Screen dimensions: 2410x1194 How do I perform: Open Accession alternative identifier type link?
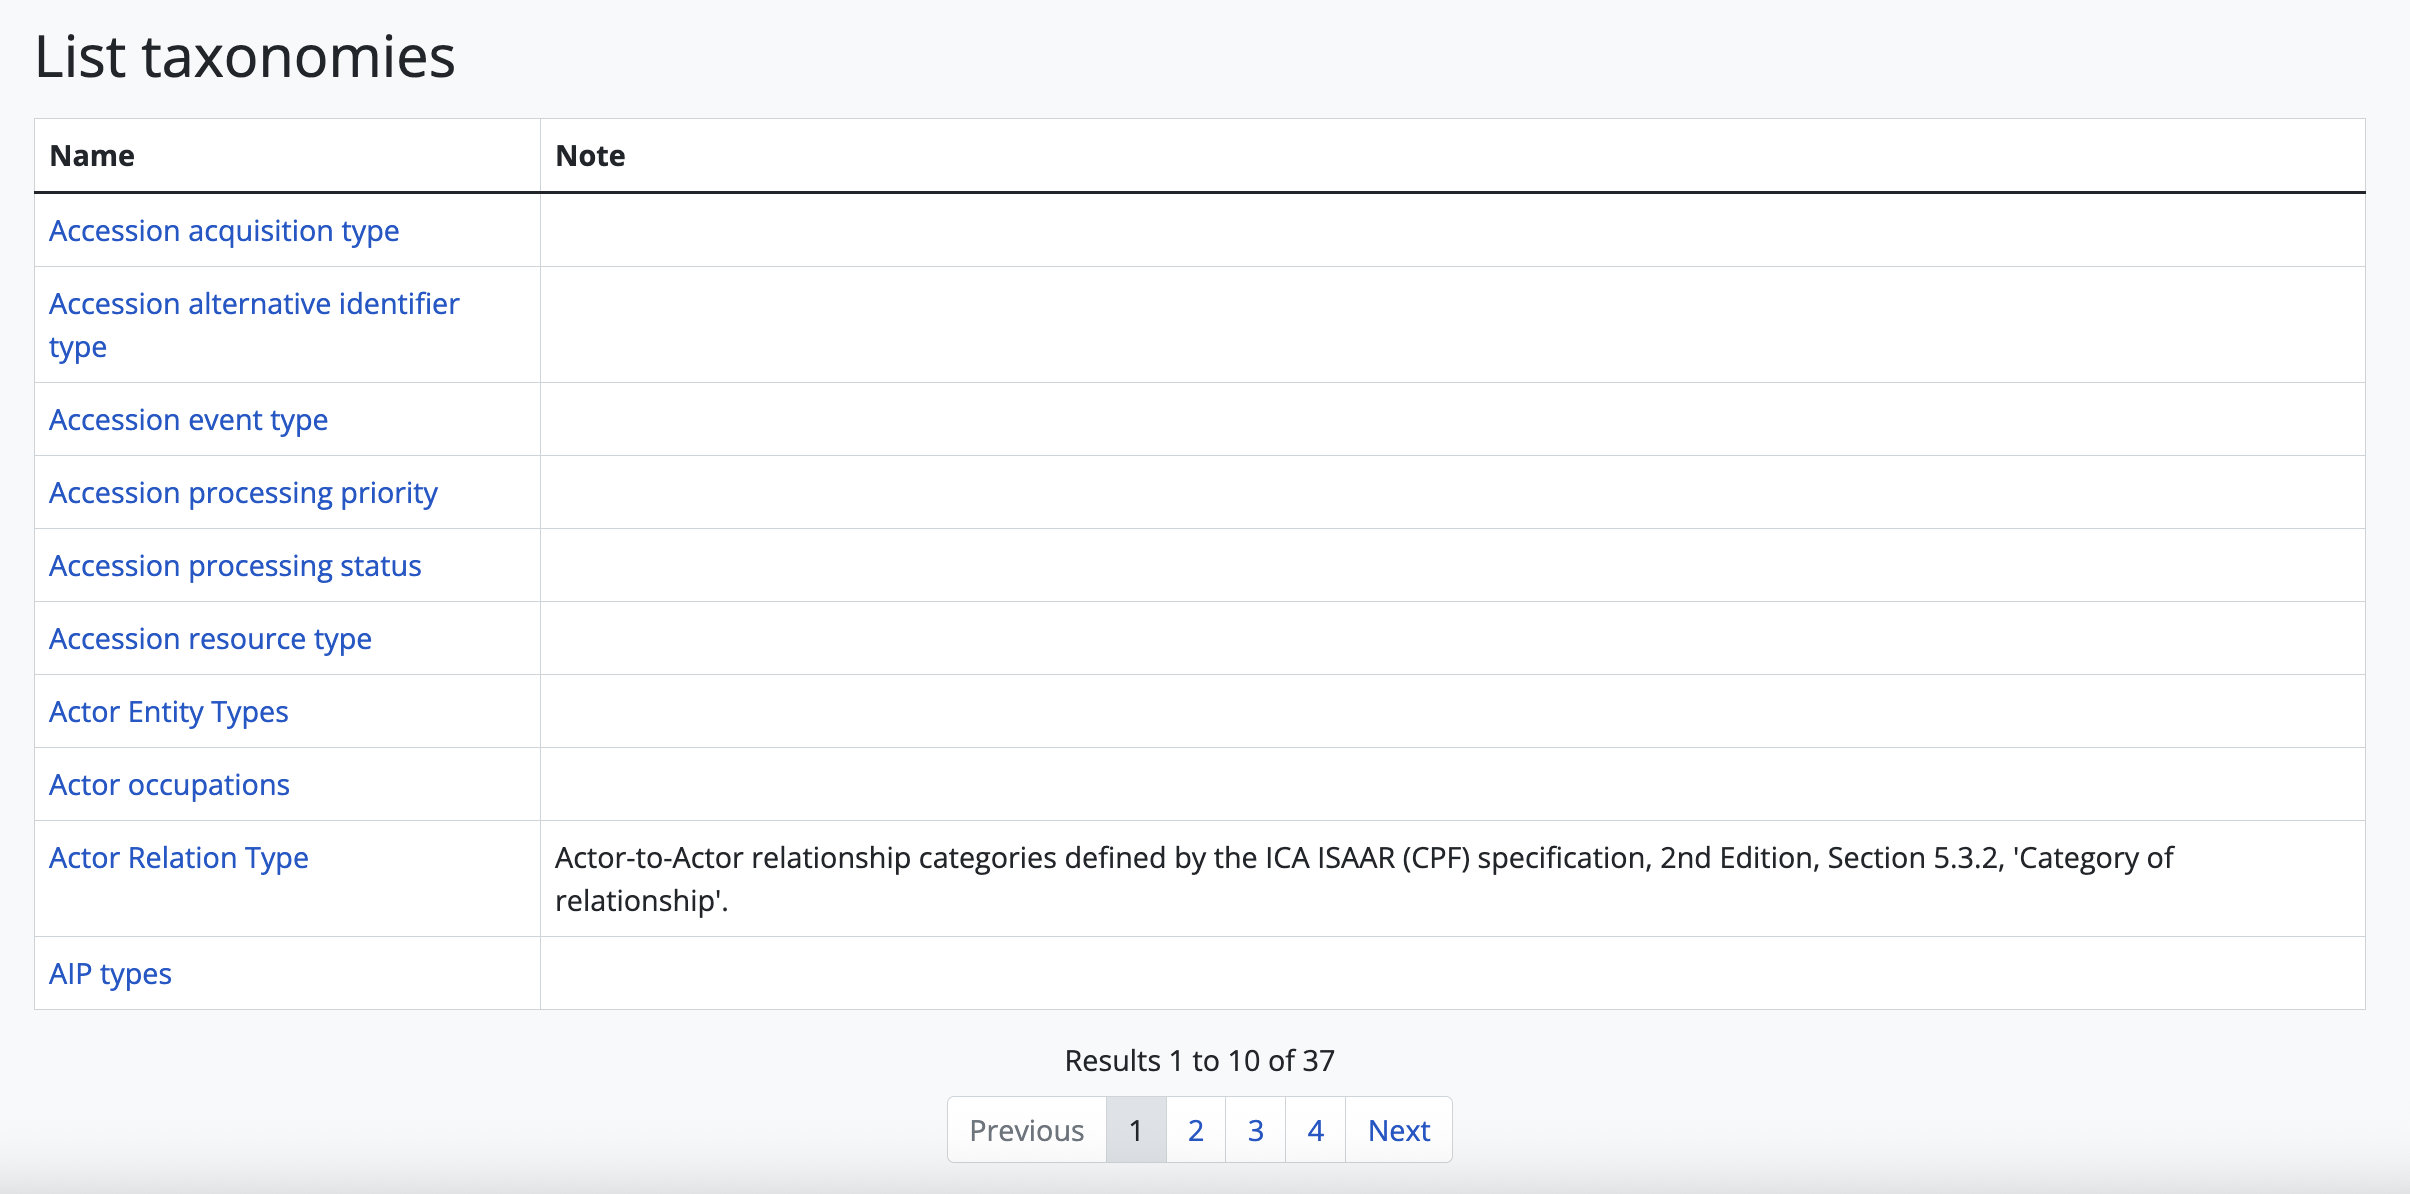click(254, 304)
